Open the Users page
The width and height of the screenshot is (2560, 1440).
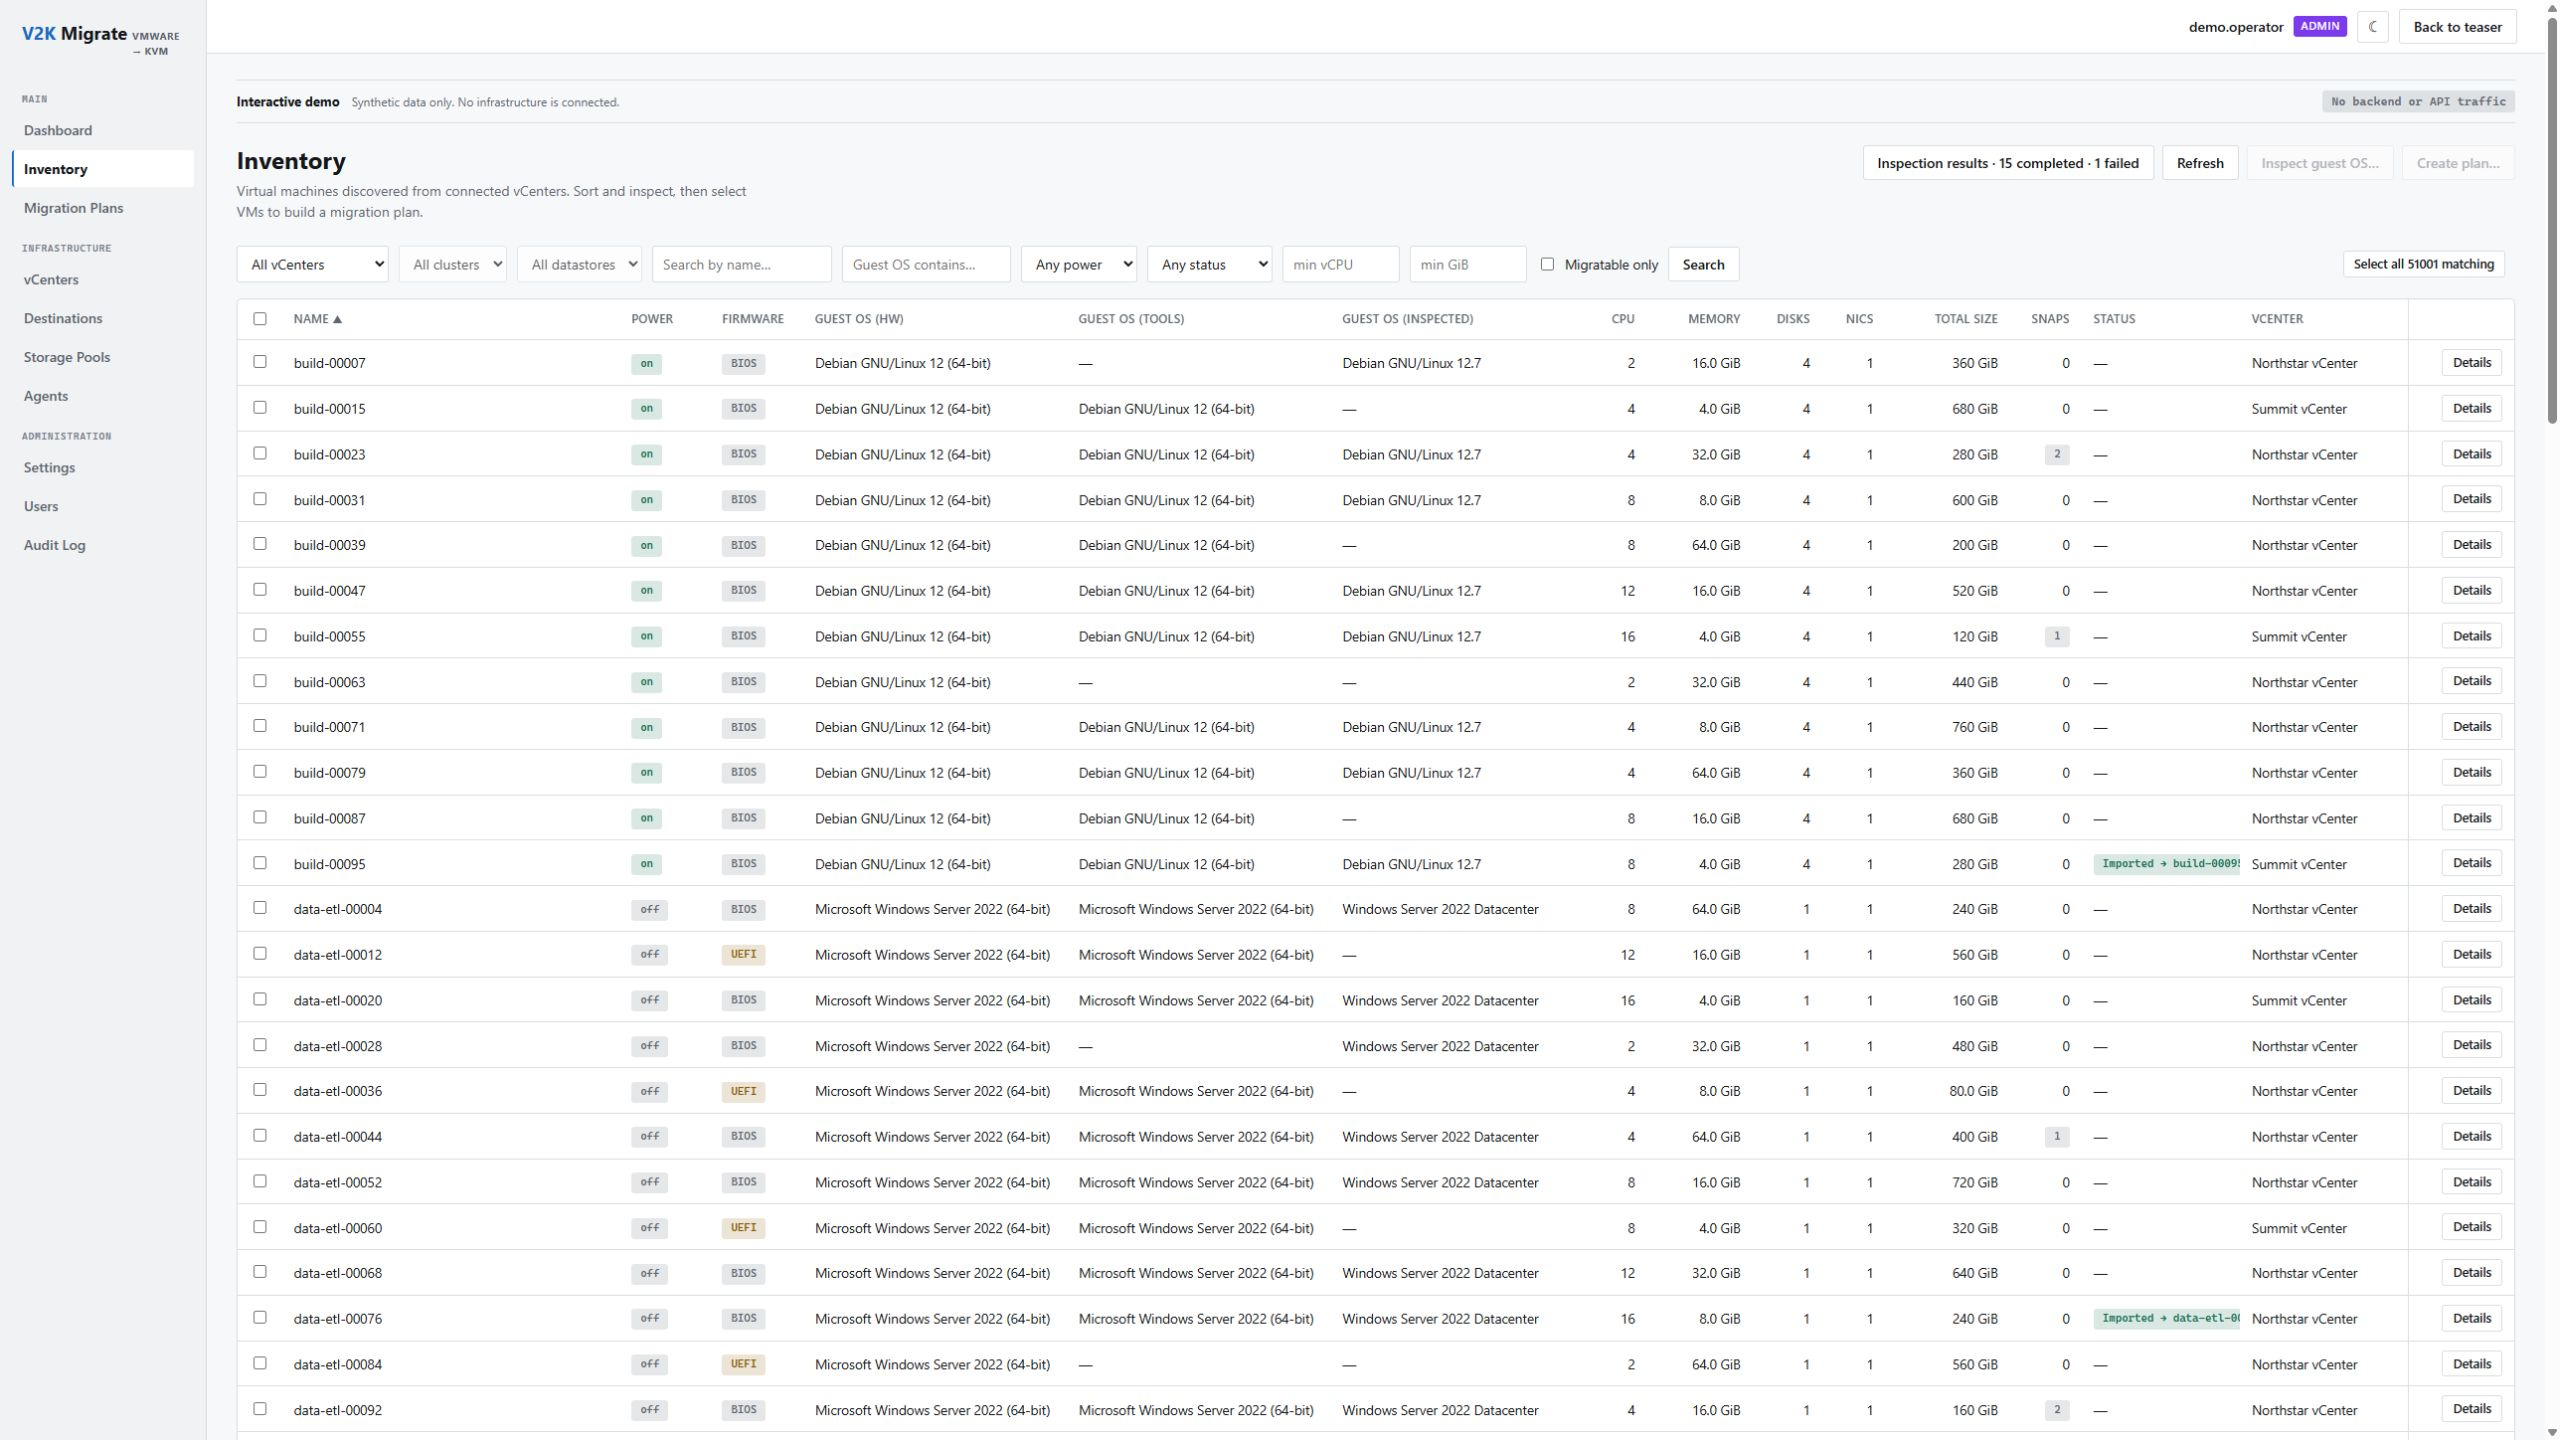[x=103, y=507]
